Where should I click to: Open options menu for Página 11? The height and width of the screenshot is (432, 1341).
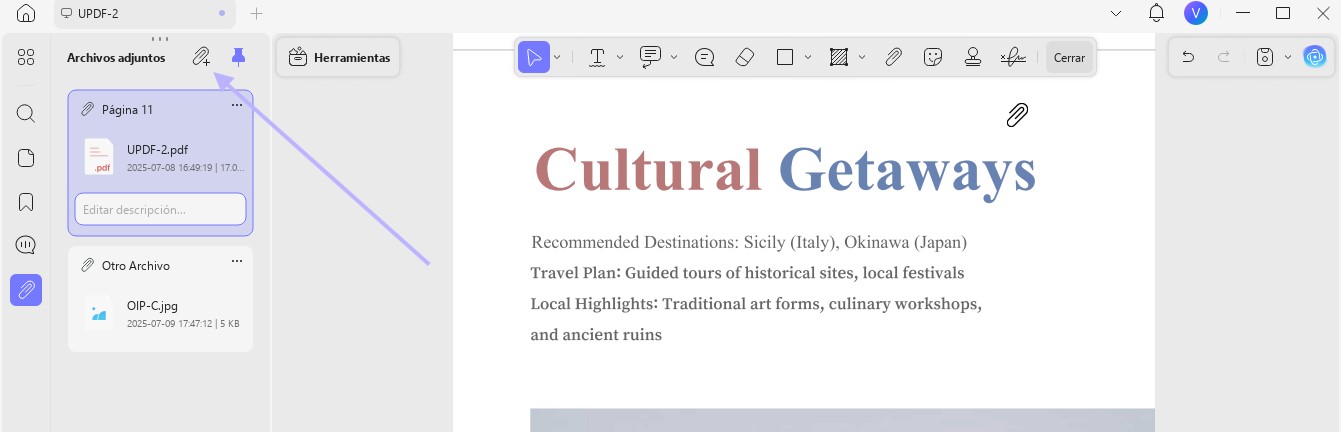(237, 105)
